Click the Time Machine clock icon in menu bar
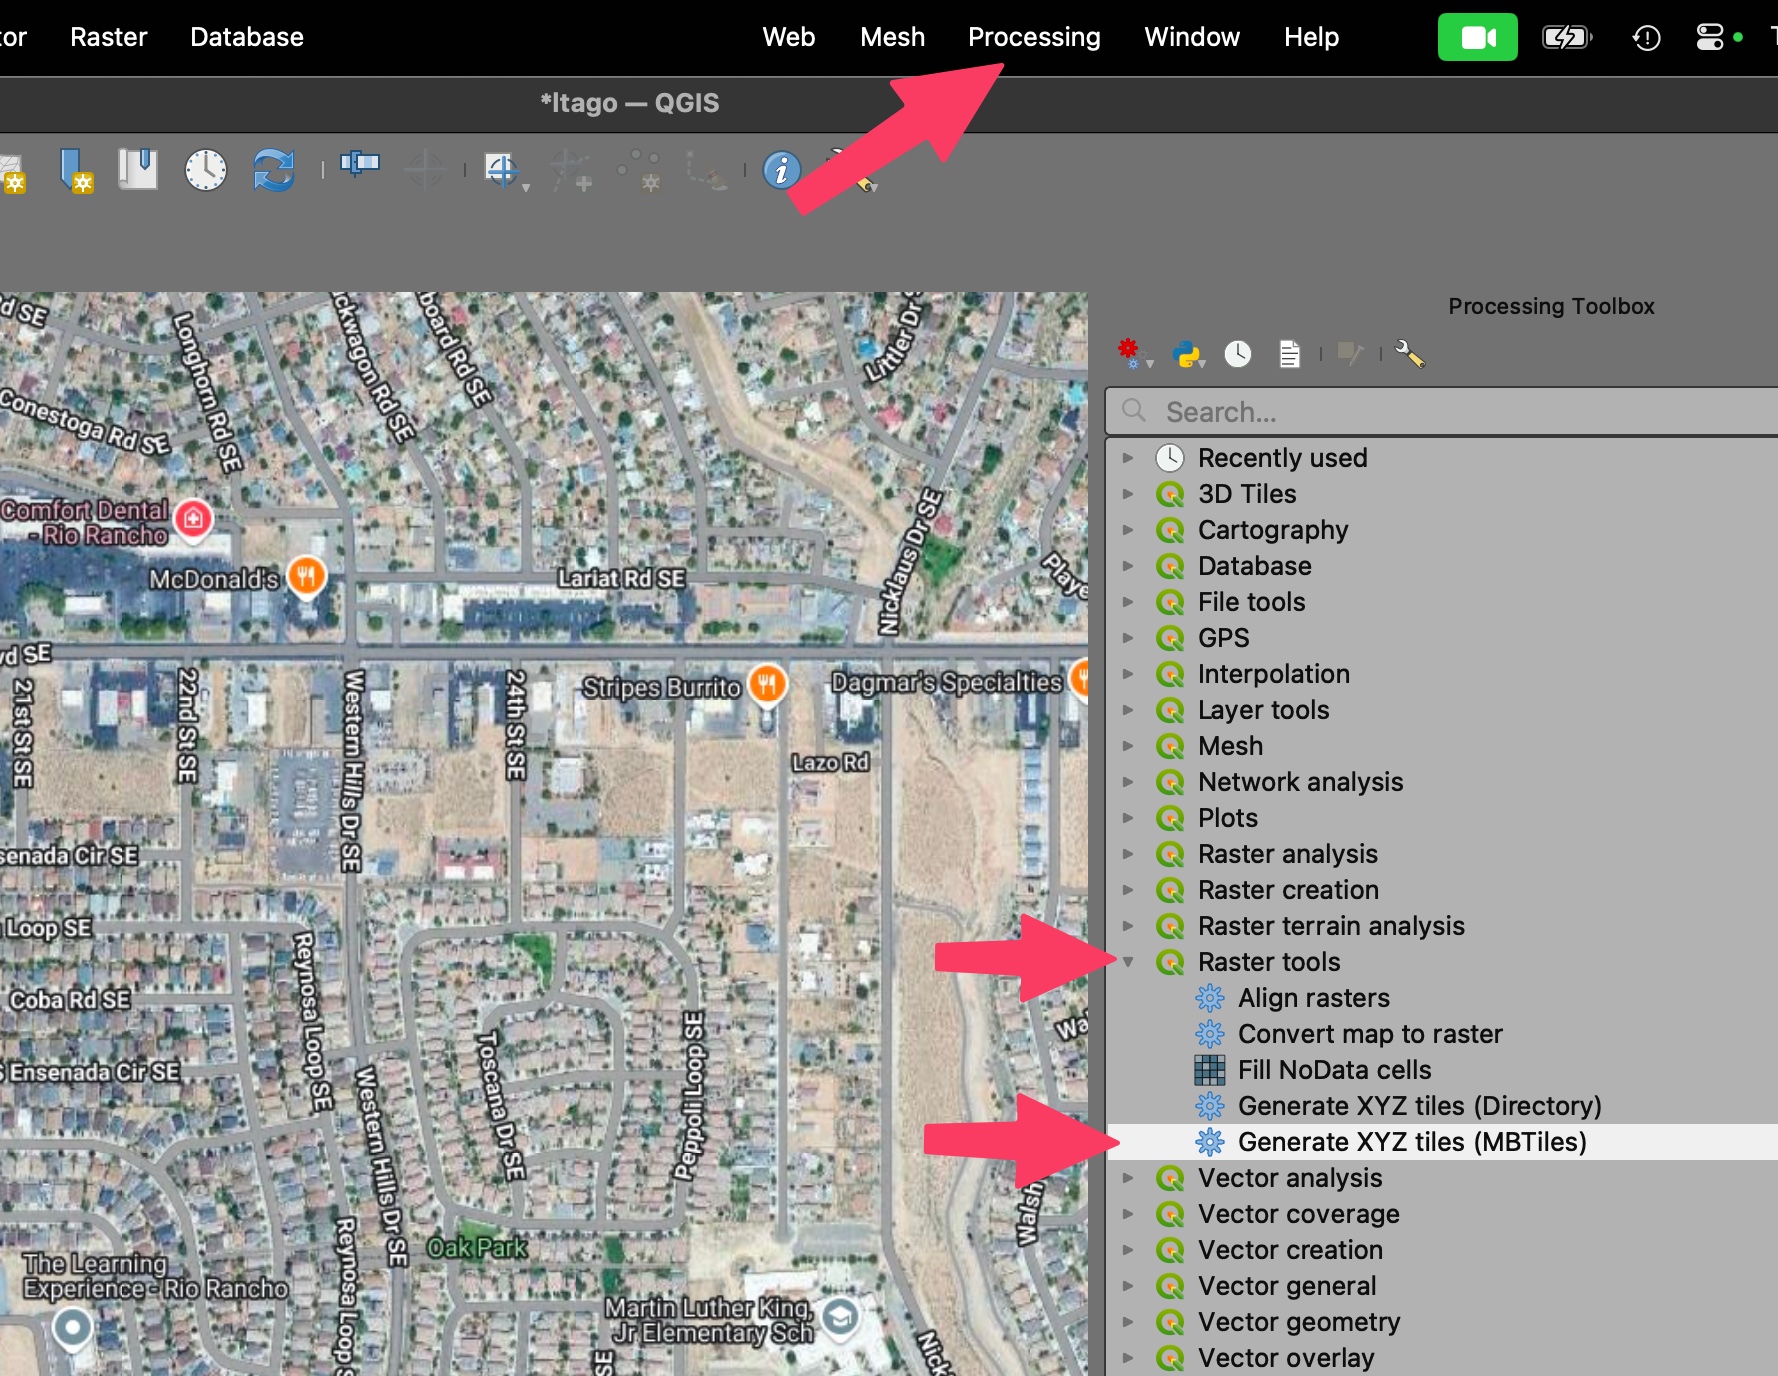The width and height of the screenshot is (1778, 1376). 1646,38
